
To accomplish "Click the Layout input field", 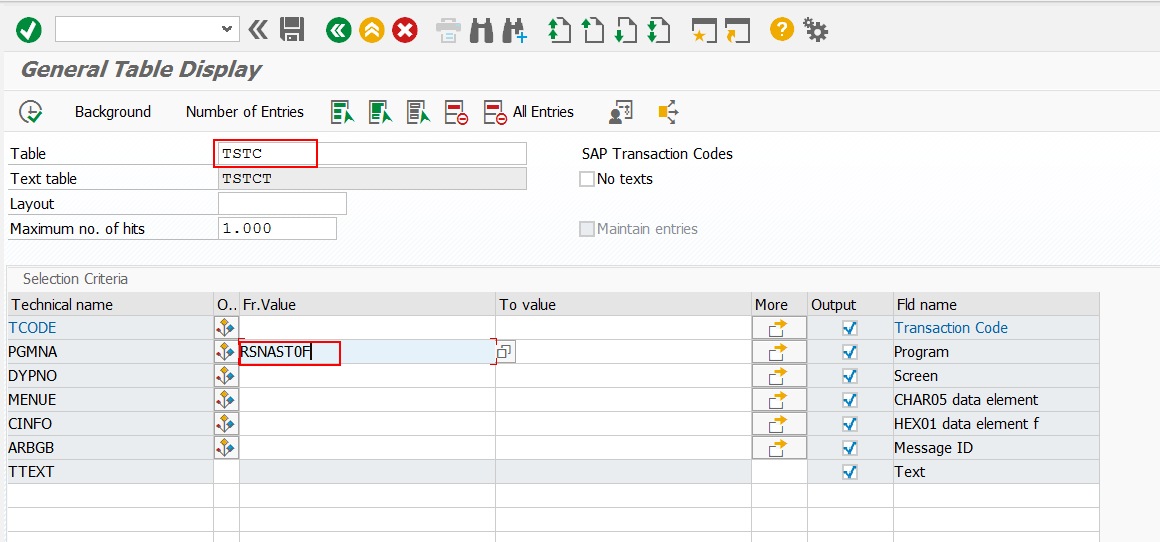I will click(x=283, y=203).
